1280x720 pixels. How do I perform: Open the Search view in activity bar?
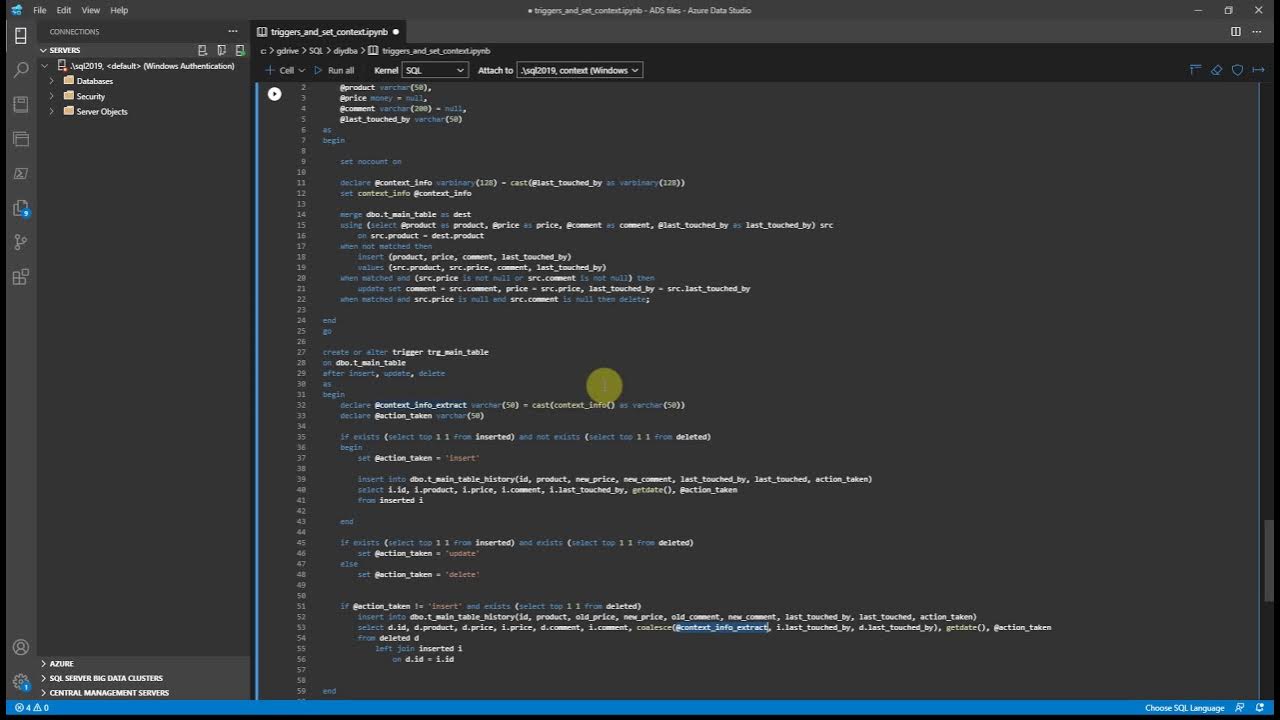pos(20,70)
